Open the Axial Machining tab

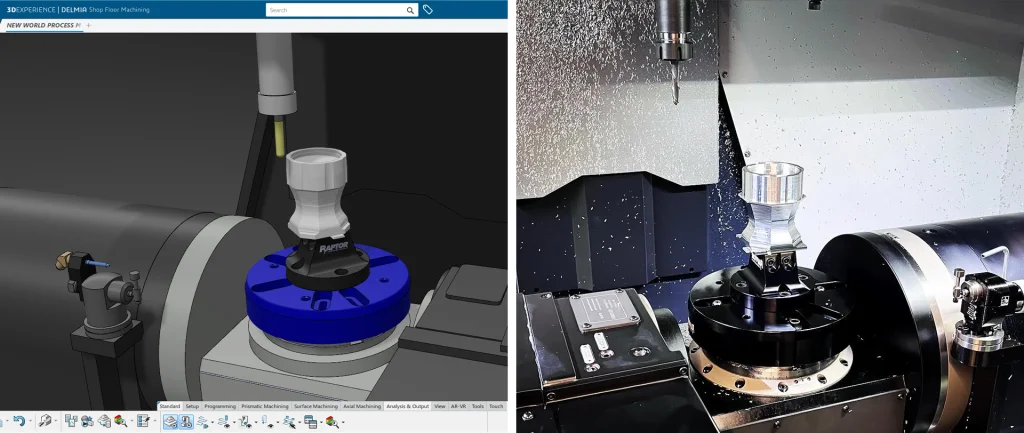[x=362, y=406]
